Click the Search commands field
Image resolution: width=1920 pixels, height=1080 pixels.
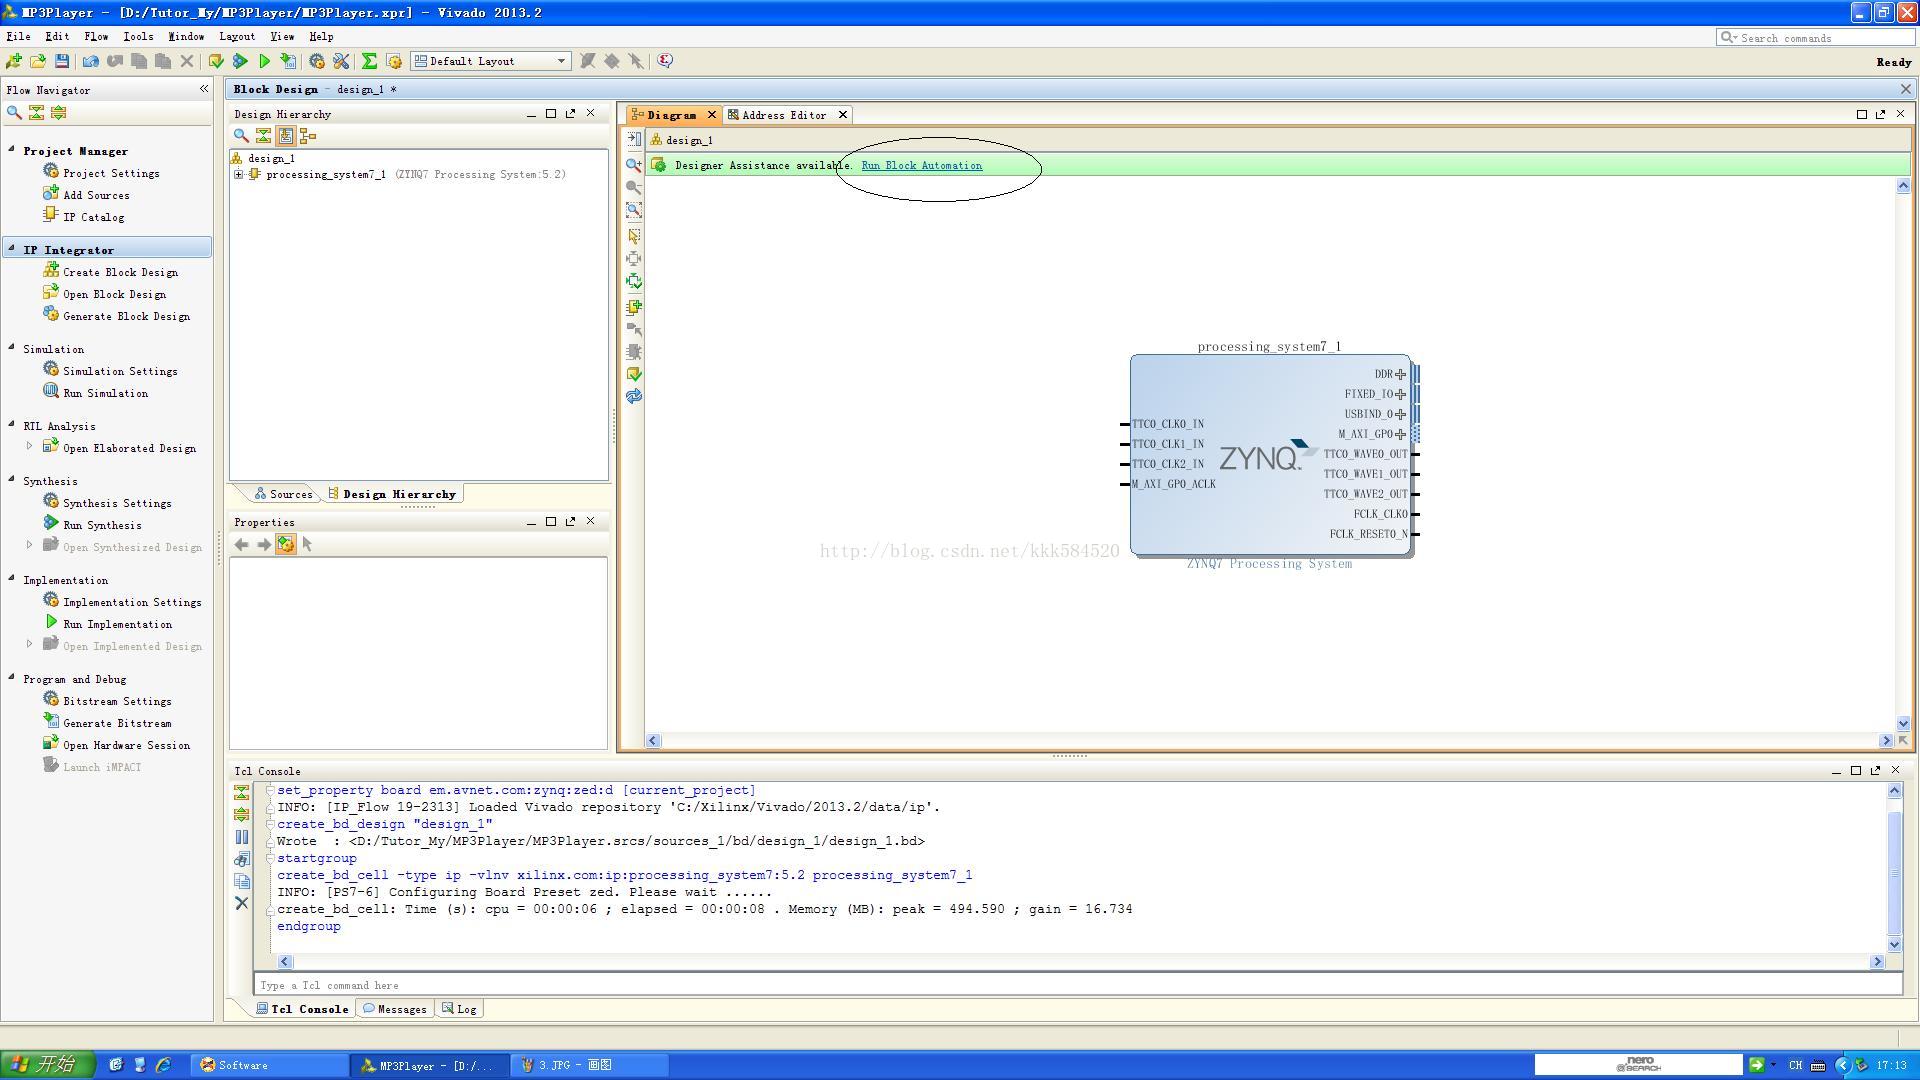(1816, 38)
